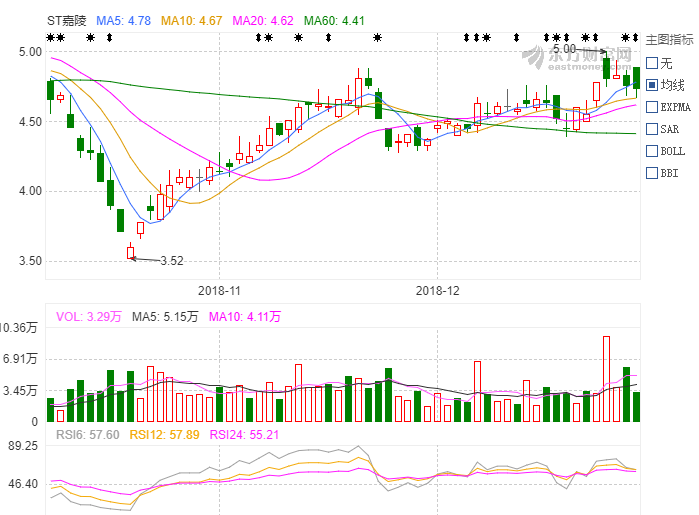Click the leftmost star event marker
Viewport: 699px width, 515px height.
[50, 38]
